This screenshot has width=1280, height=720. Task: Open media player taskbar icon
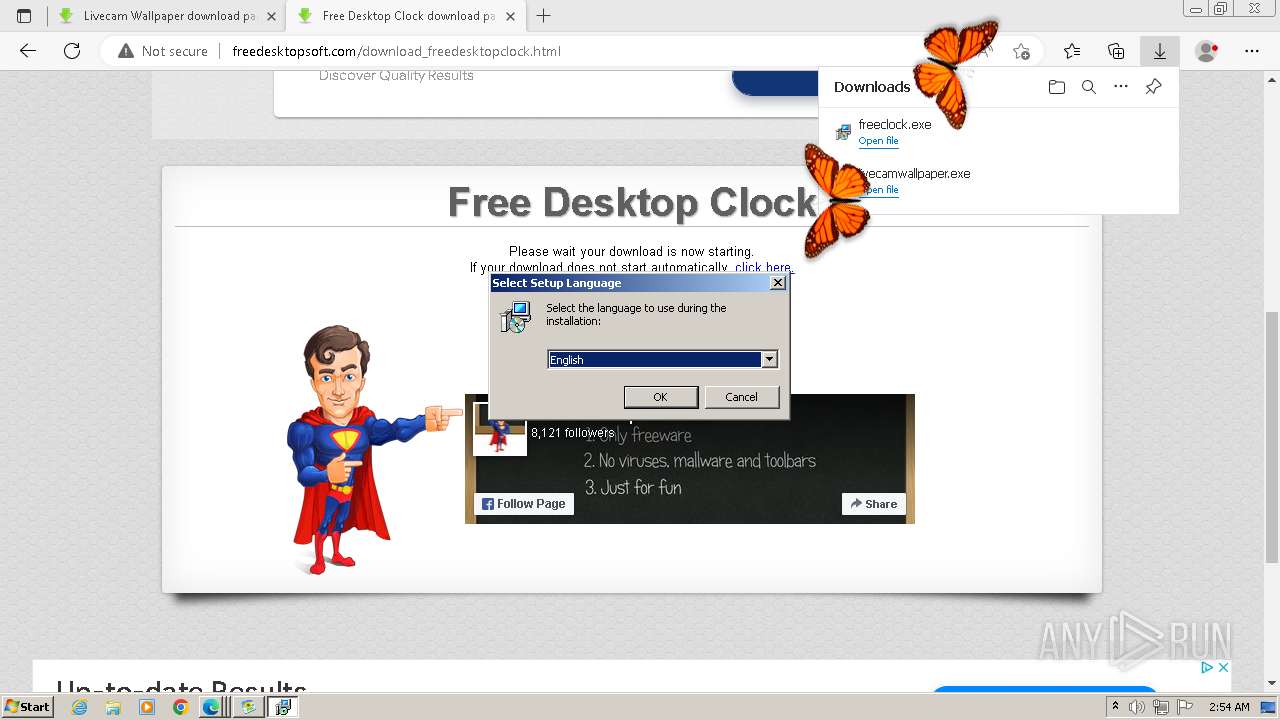147,707
